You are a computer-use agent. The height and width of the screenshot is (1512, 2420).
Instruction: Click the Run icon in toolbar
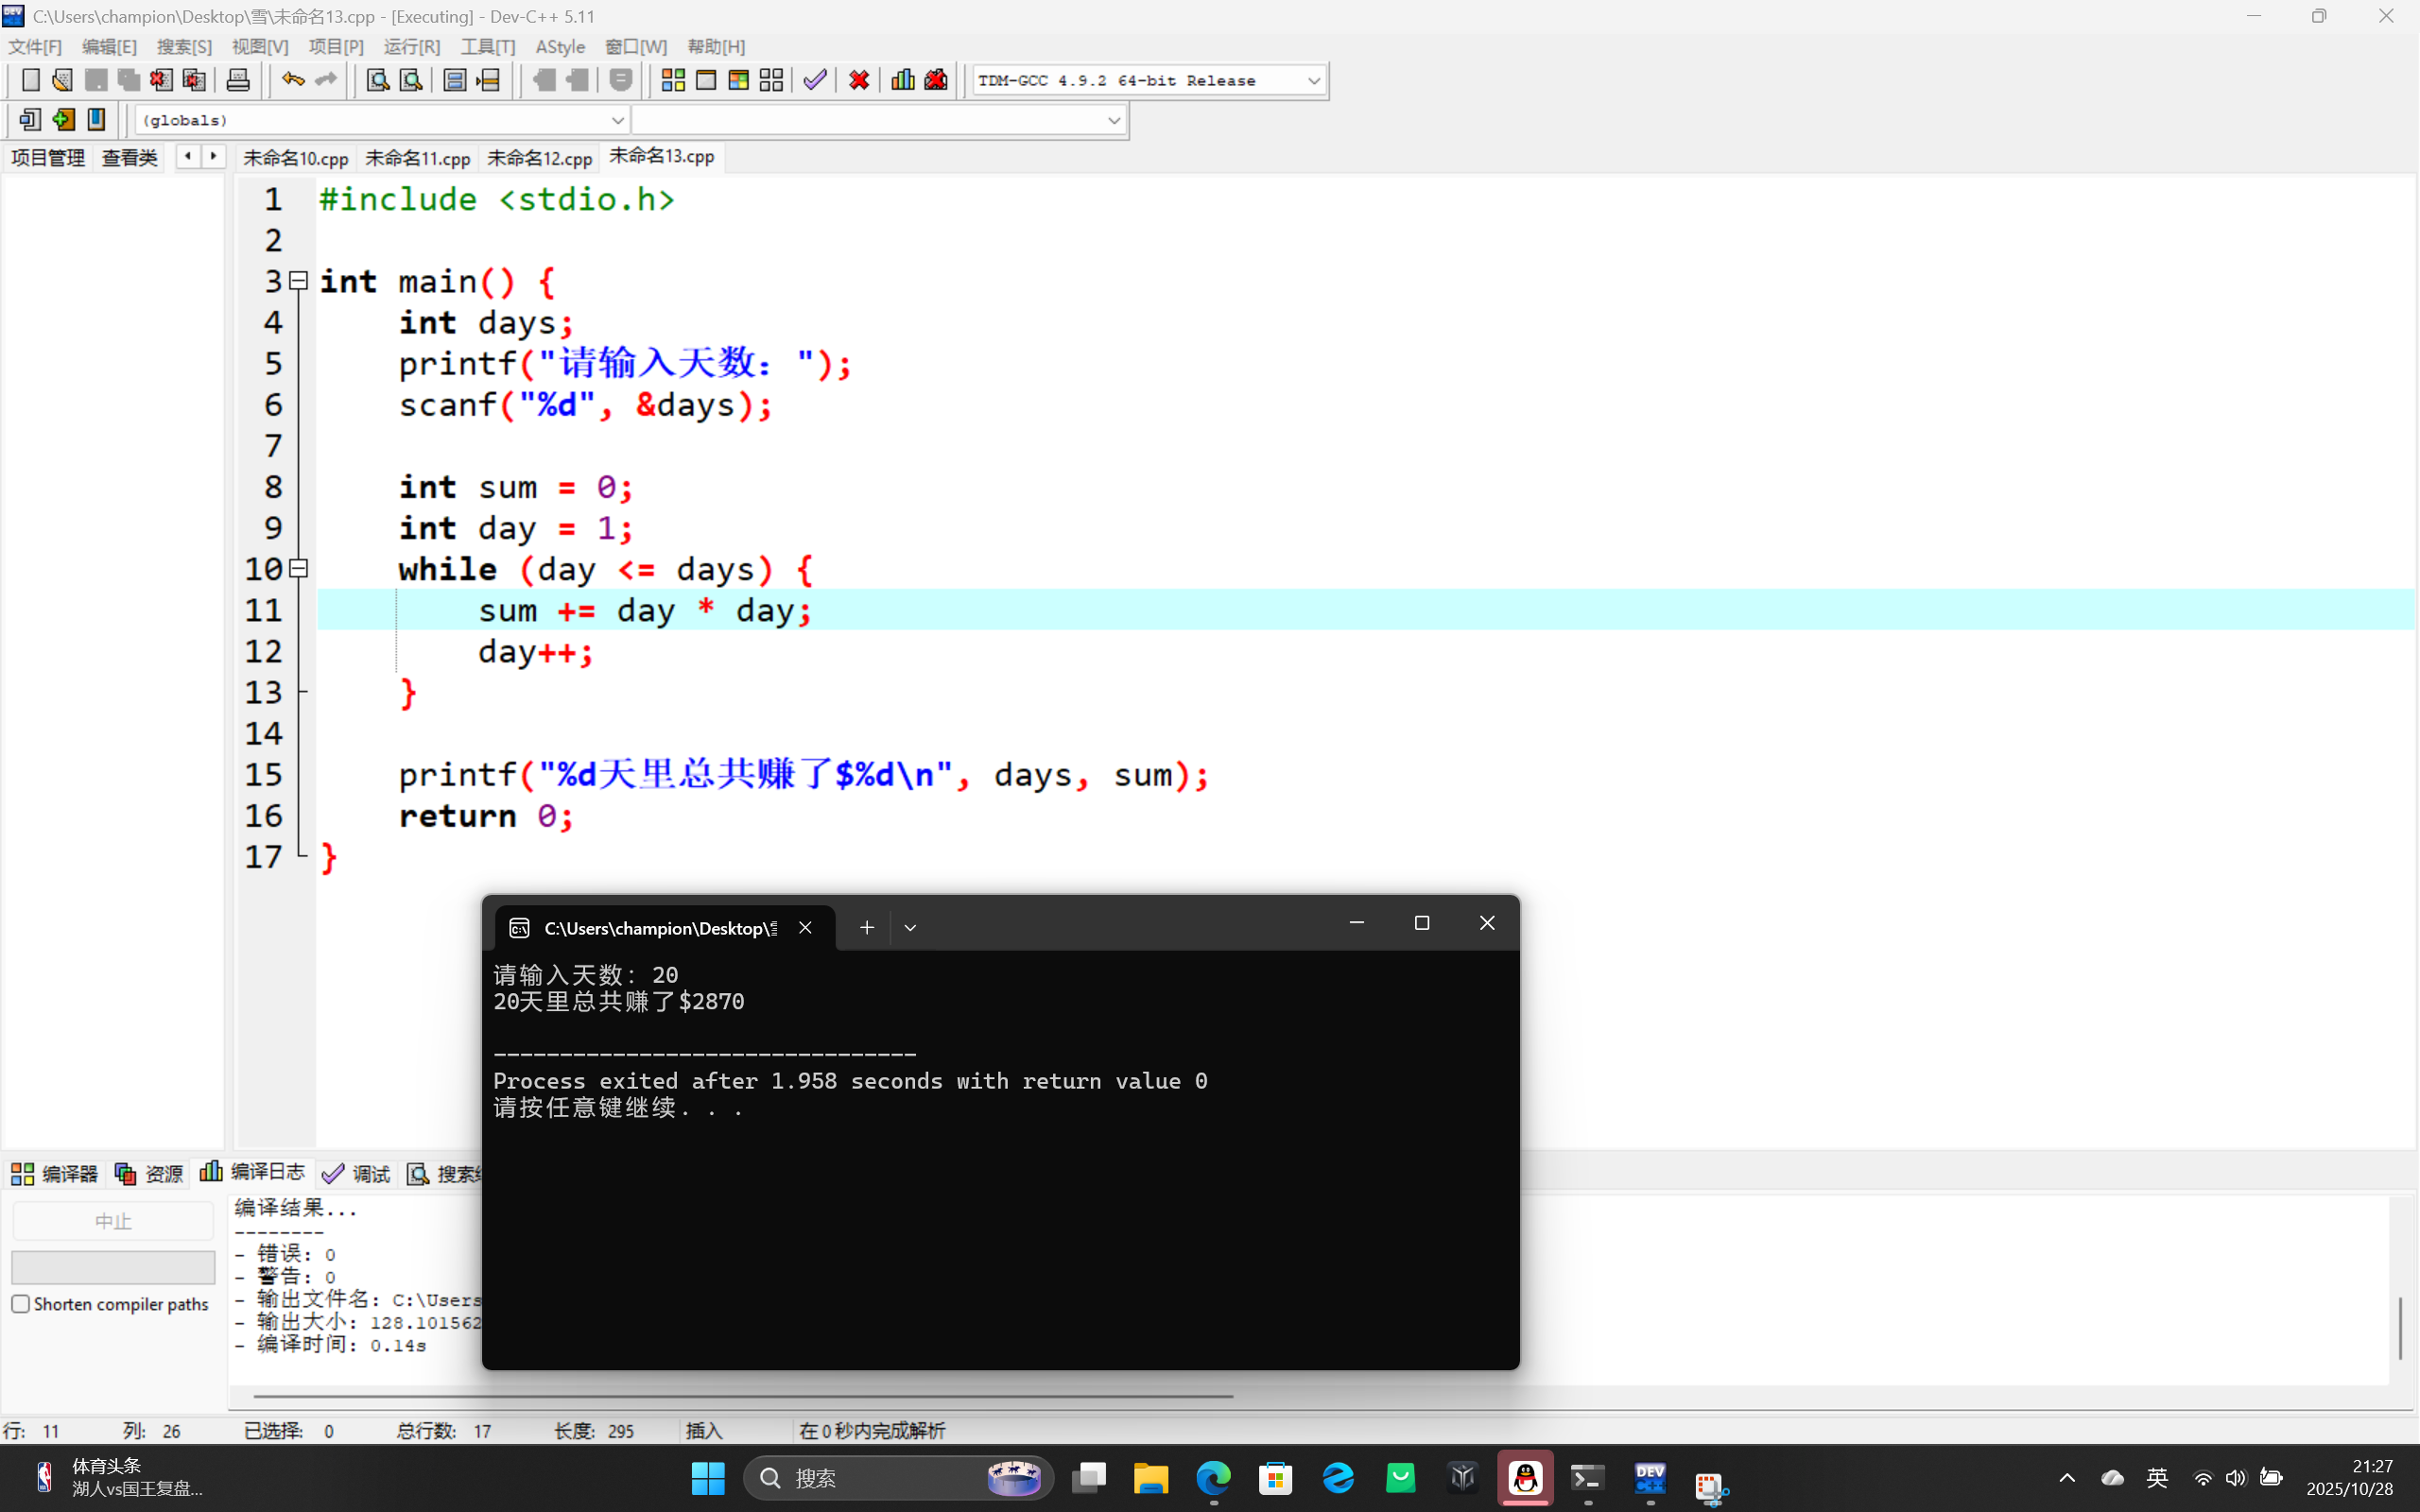pyautogui.click(x=706, y=80)
